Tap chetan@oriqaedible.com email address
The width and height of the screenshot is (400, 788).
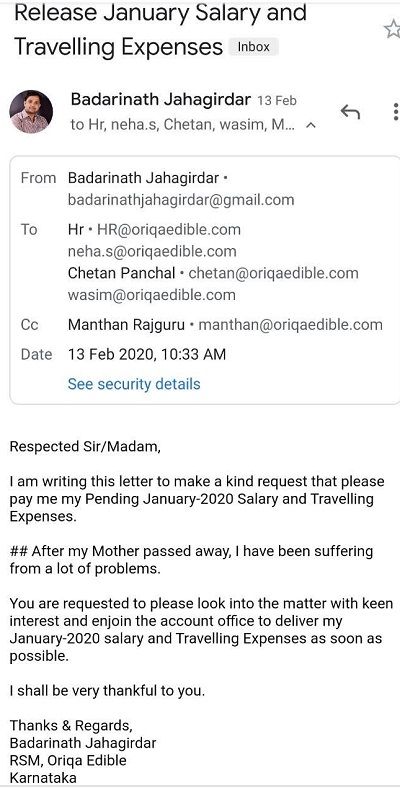(x=273, y=273)
